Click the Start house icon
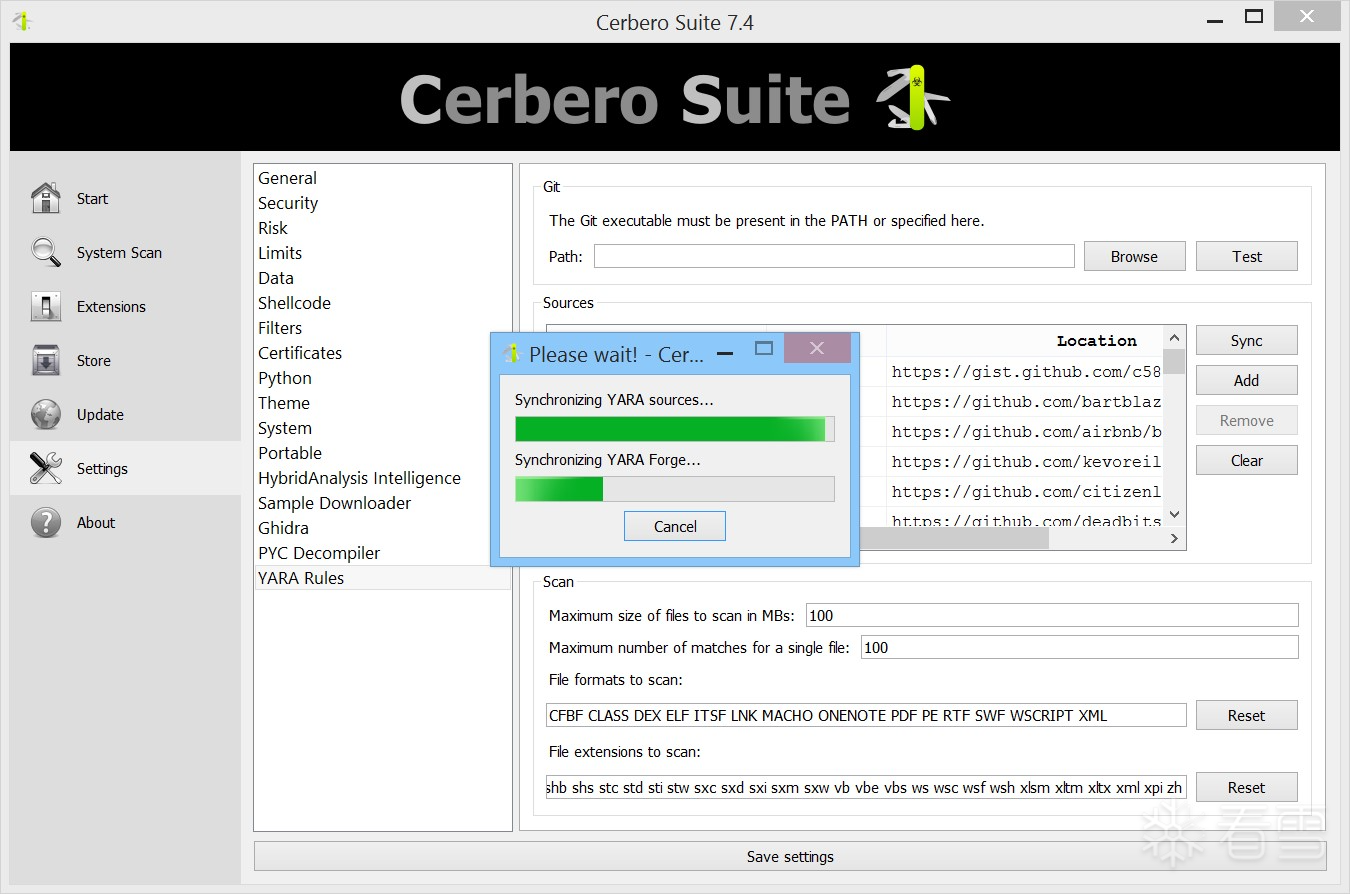The height and width of the screenshot is (894, 1350). tap(46, 198)
